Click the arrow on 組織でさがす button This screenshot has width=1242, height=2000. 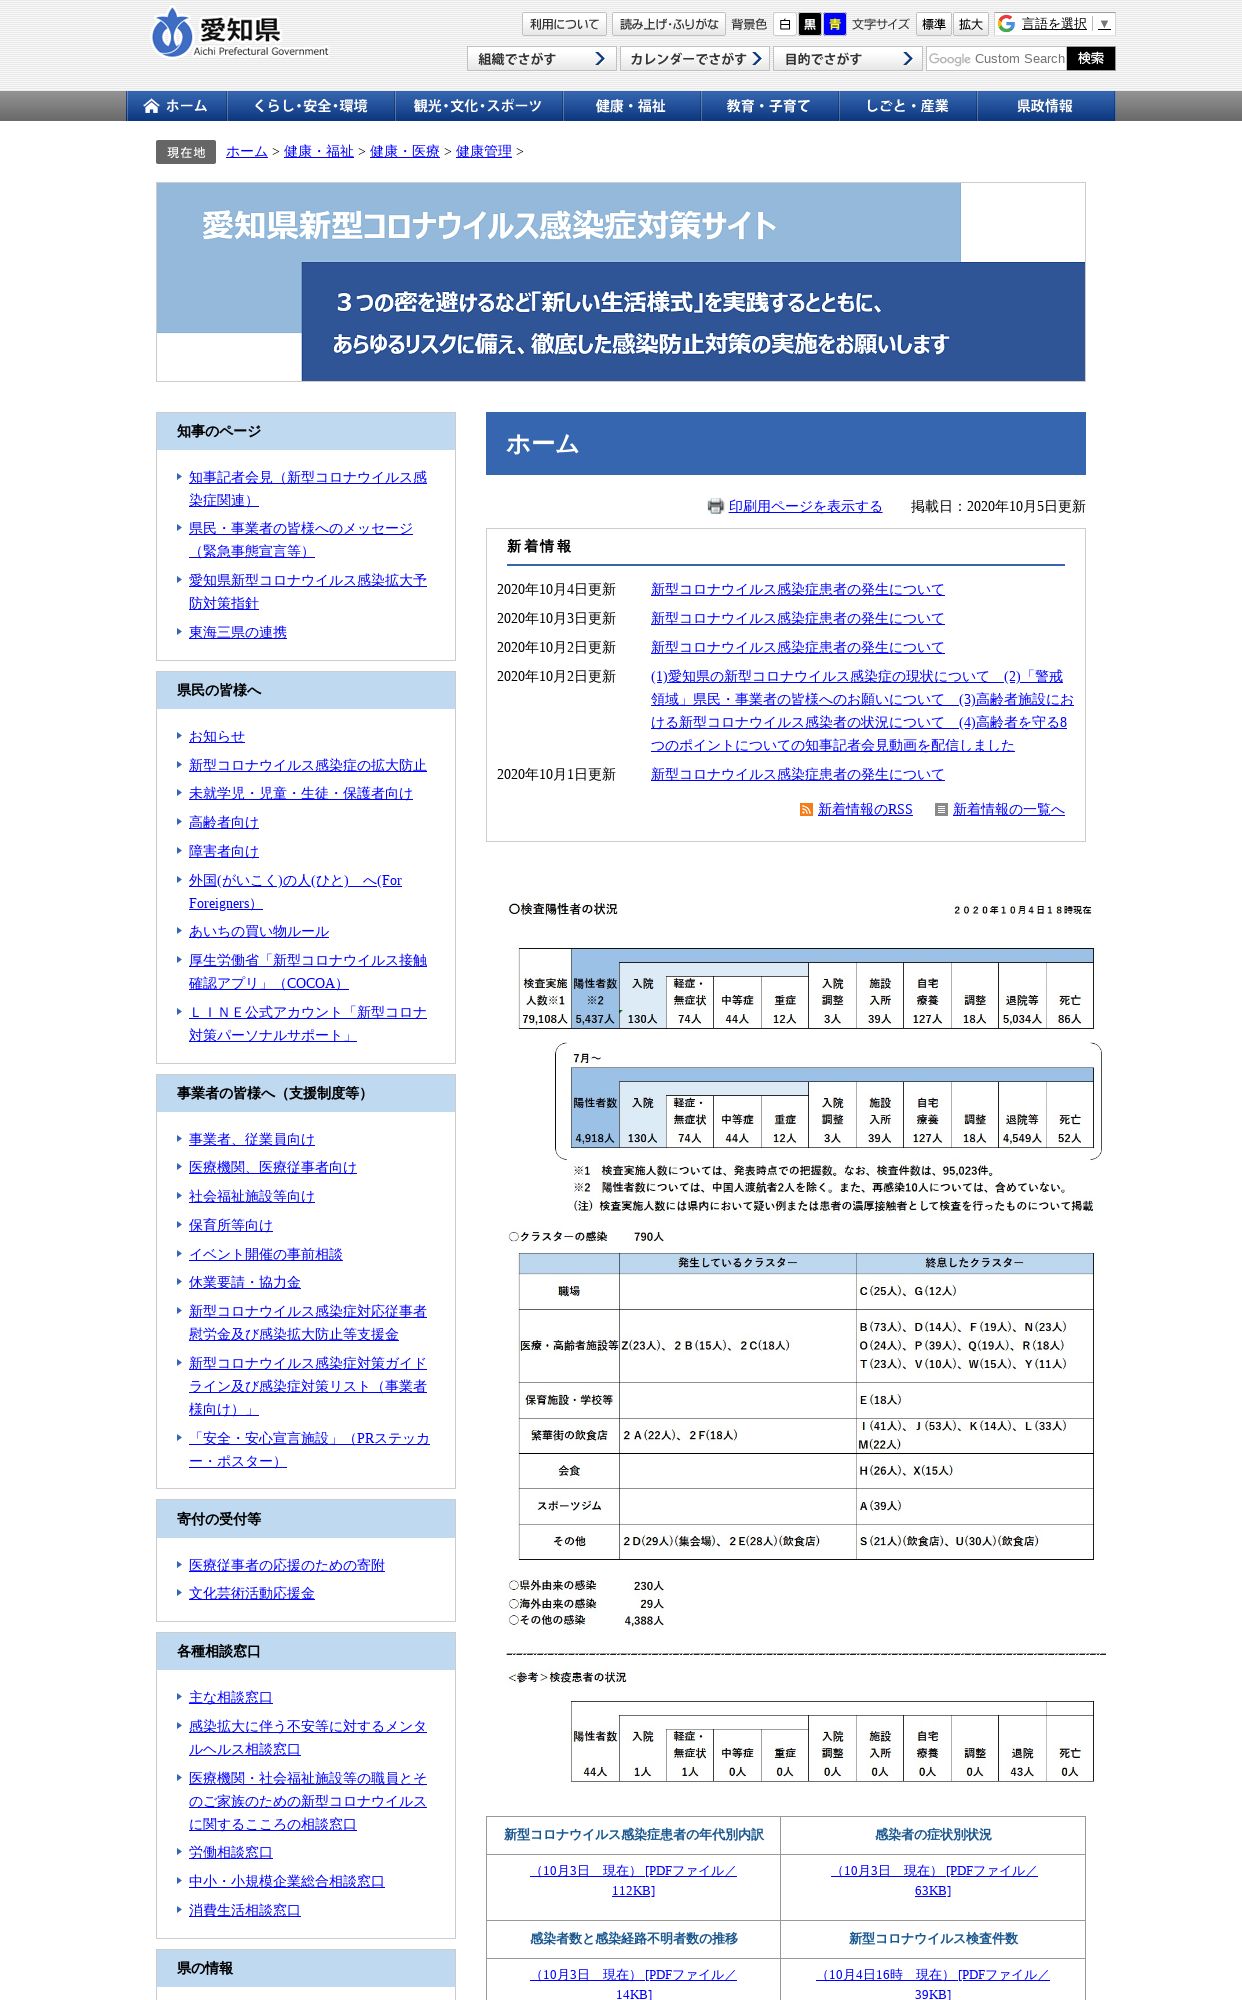600,58
